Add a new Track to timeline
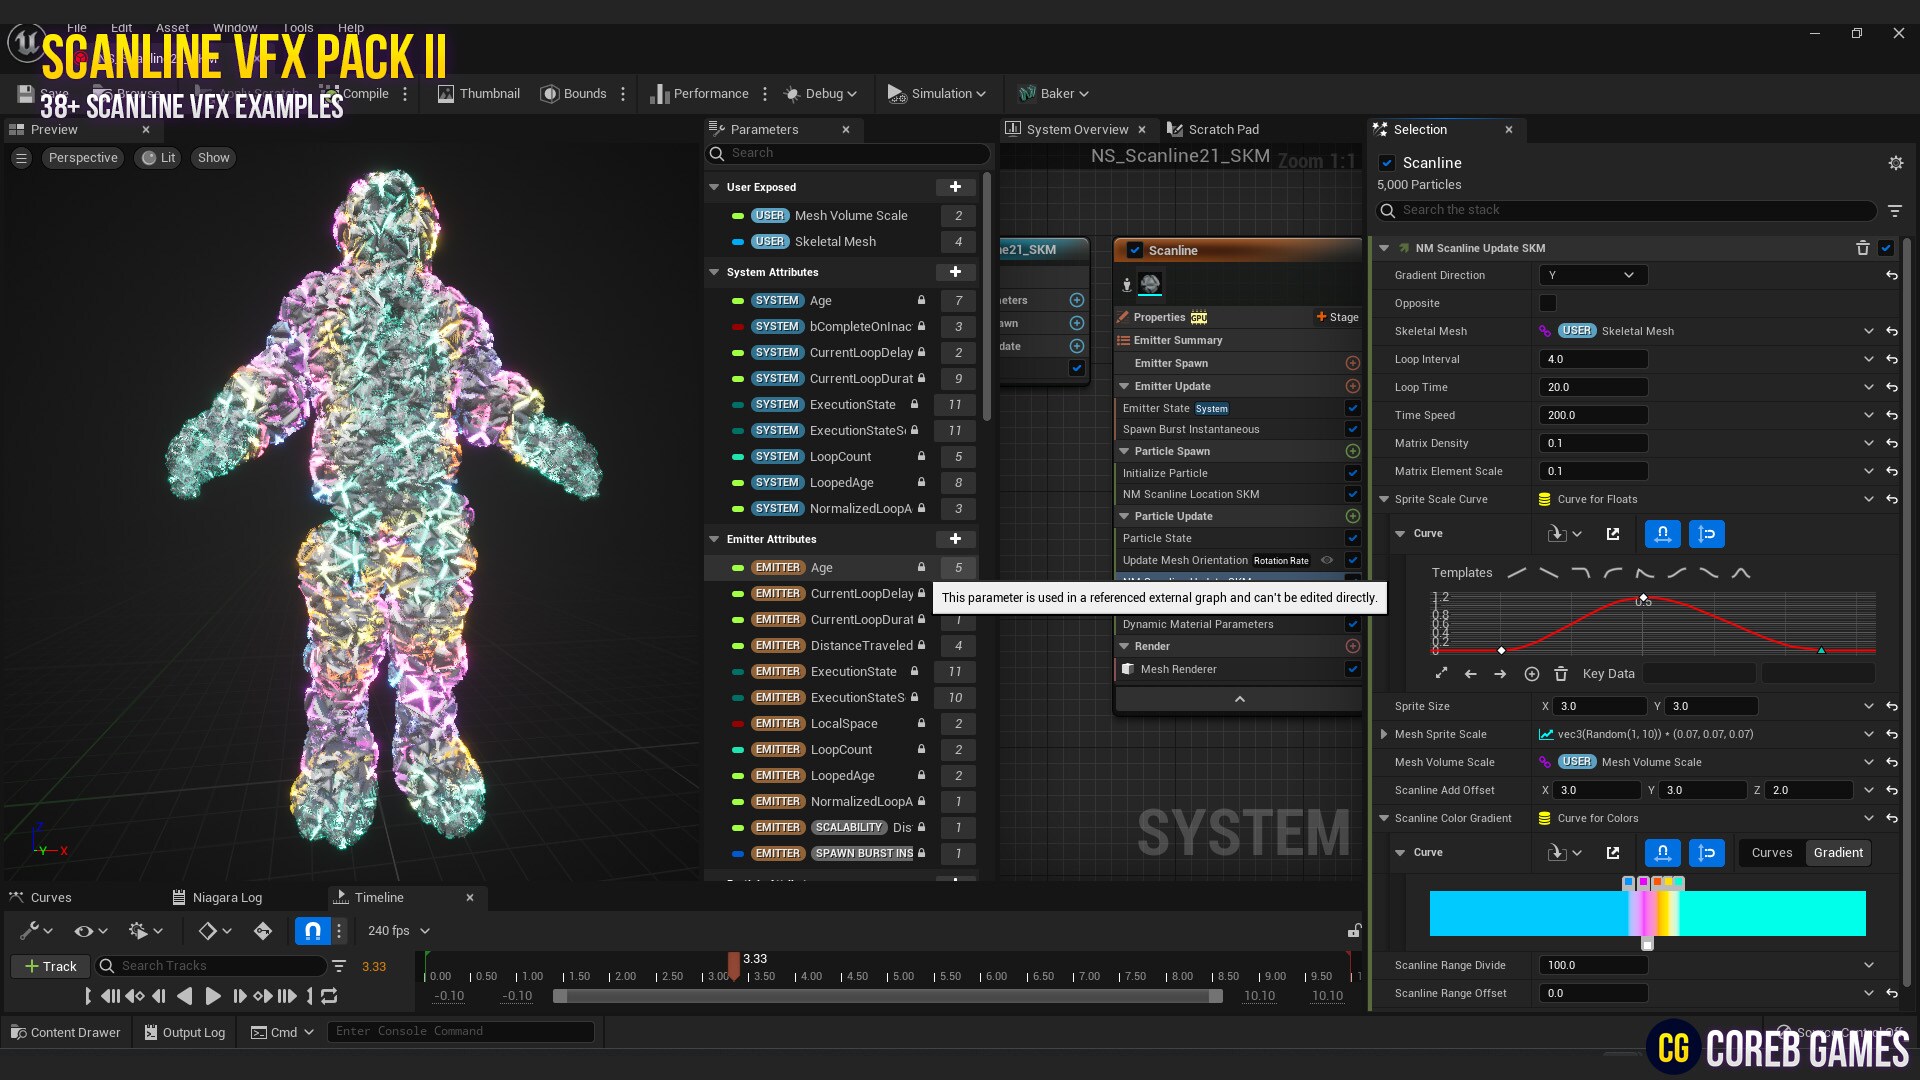 tap(51, 966)
